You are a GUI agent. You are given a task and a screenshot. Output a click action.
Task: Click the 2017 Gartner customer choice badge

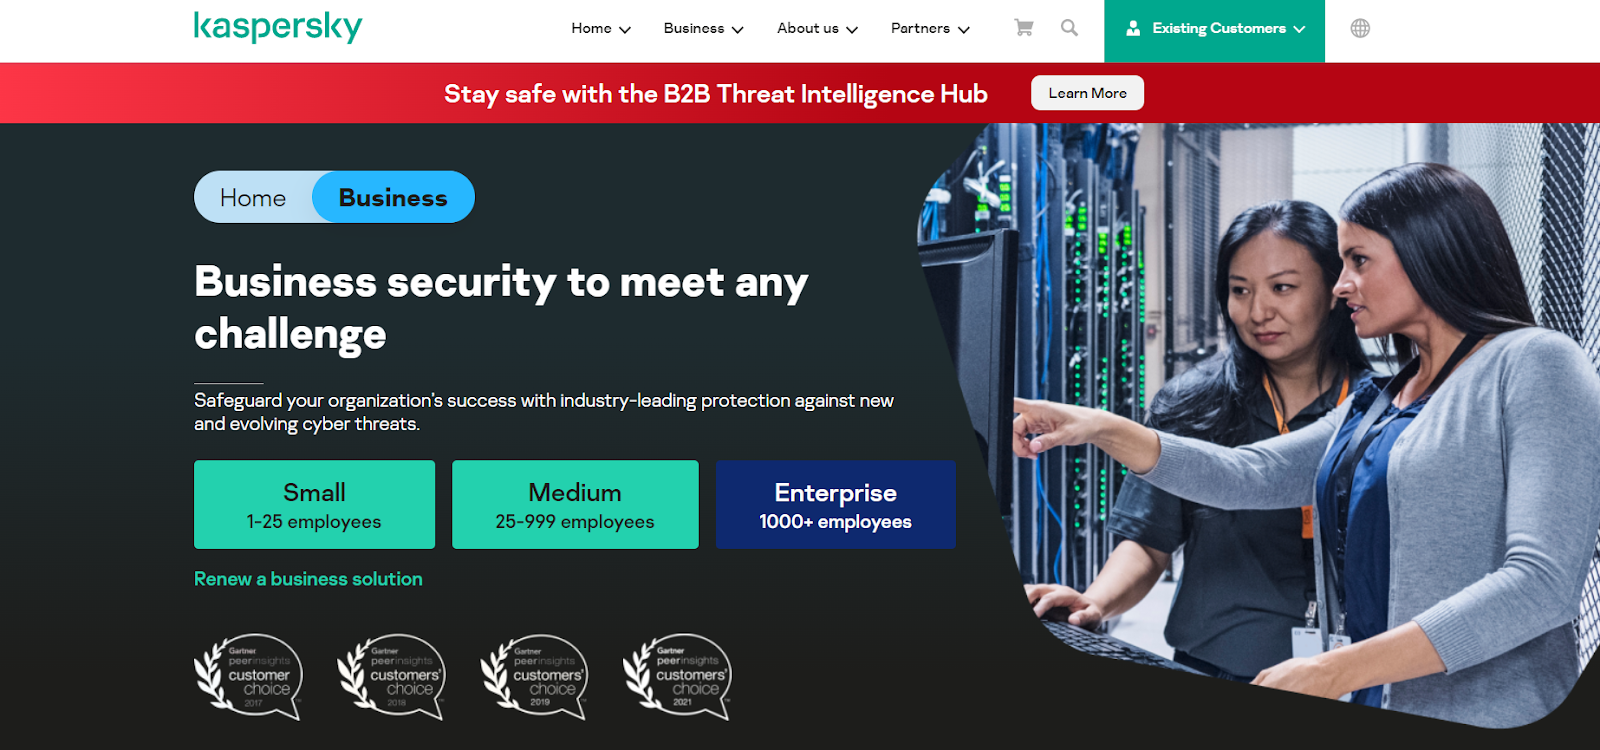tap(248, 677)
